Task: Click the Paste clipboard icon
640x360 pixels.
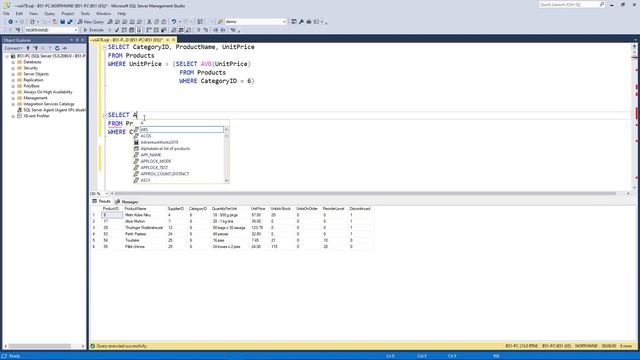Action: click(x=164, y=22)
